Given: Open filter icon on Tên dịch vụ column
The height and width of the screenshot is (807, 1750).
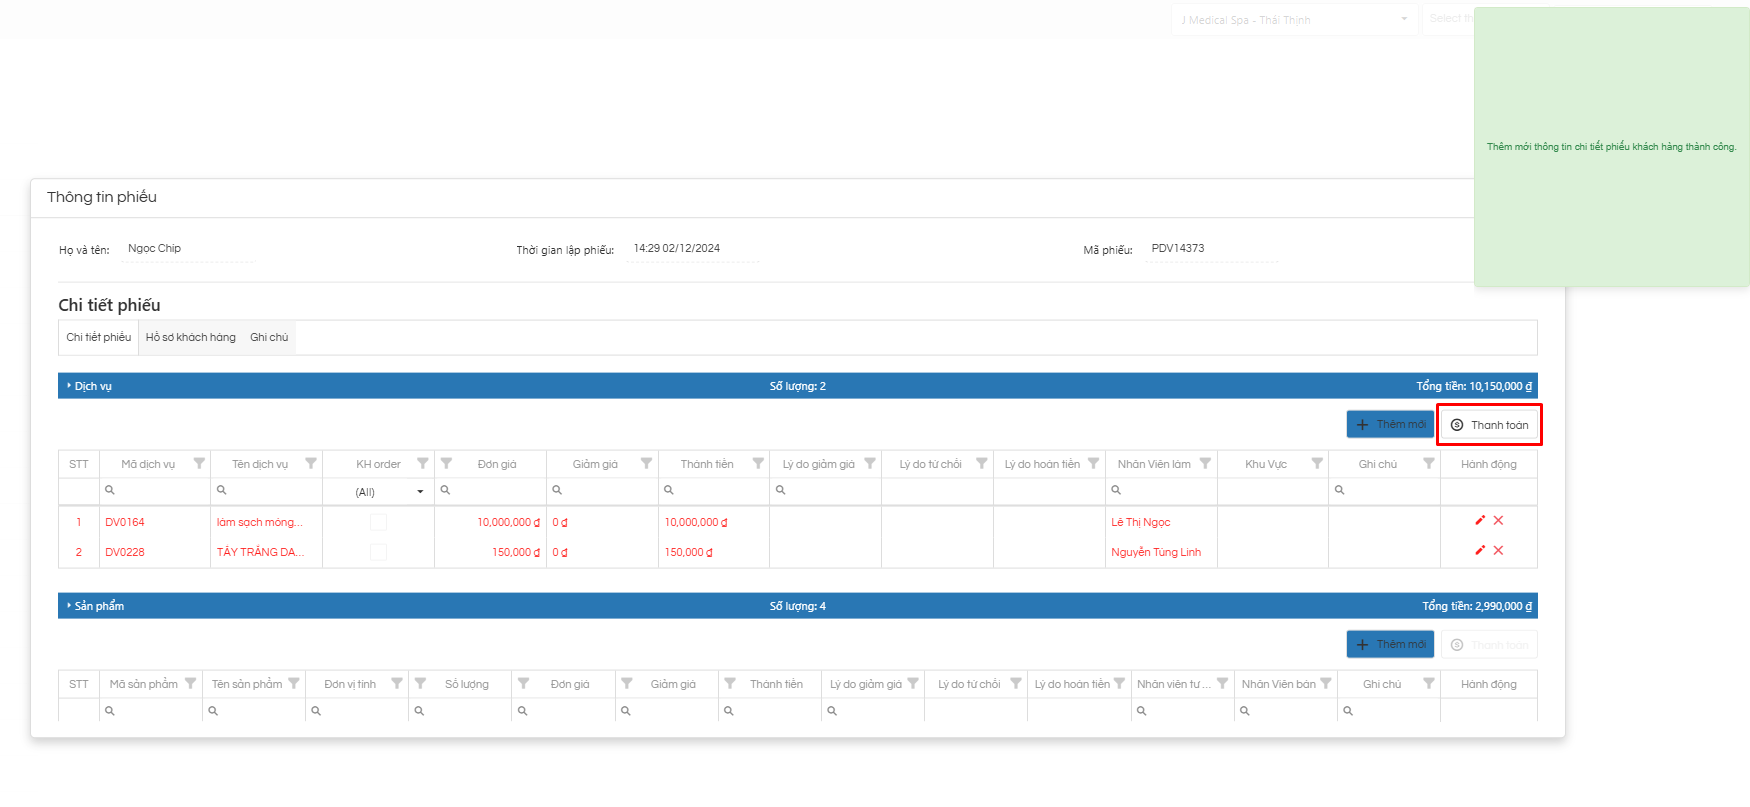Looking at the screenshot, I should click(311, 463).
